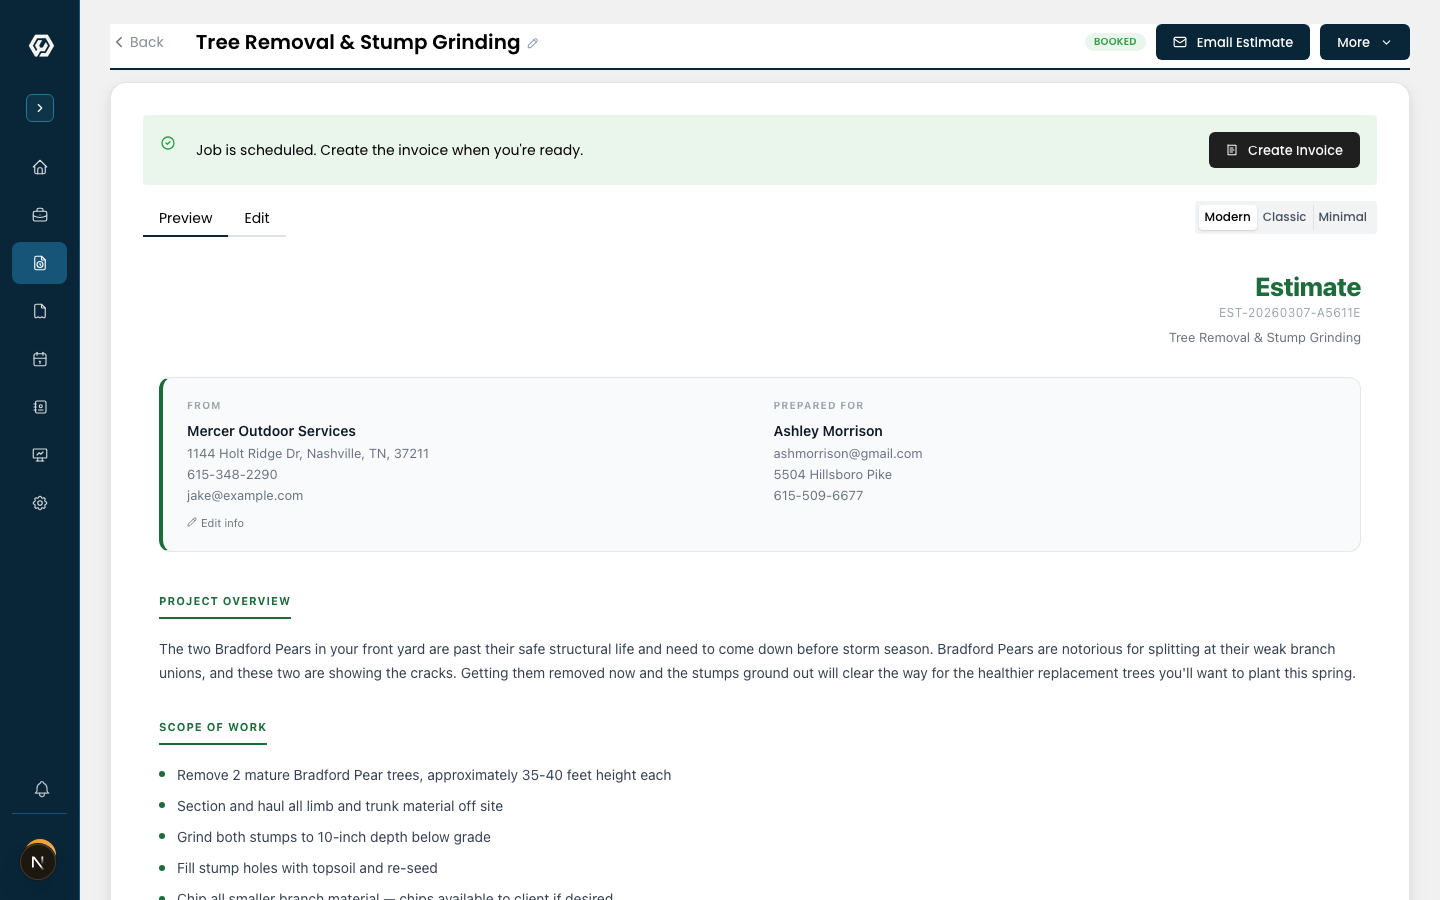Click the Email Estimate button
This screenshot has height=900, width=1440.
pos(1232,42)
